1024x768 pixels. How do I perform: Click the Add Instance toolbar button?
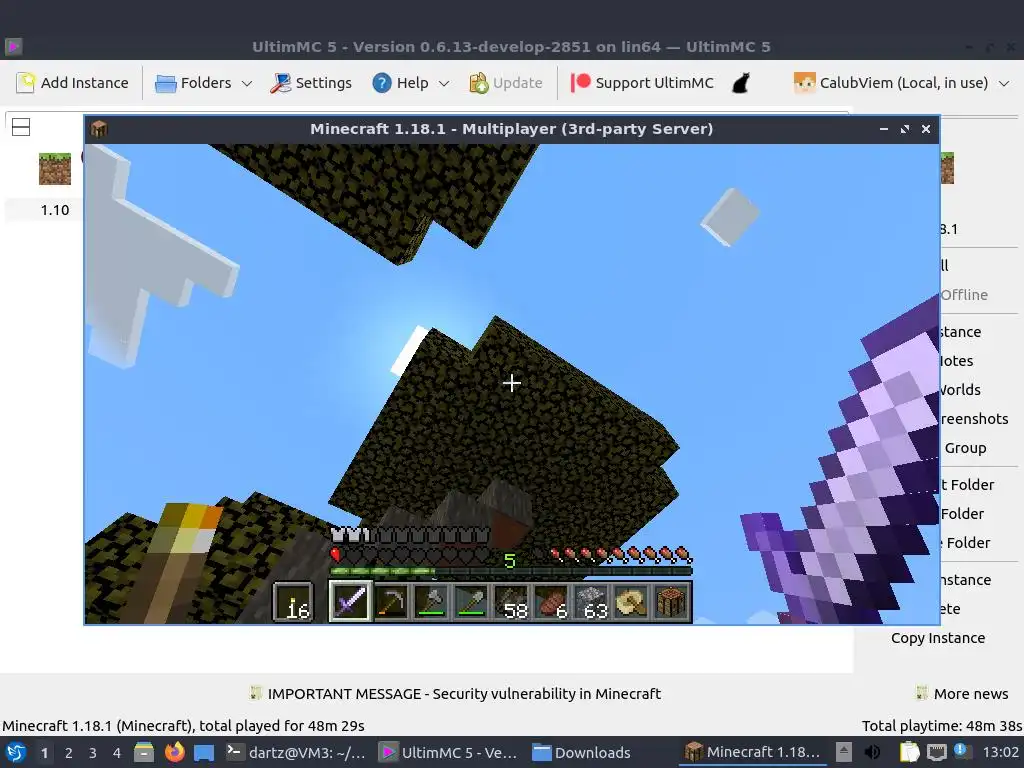[x=72, y=83]
